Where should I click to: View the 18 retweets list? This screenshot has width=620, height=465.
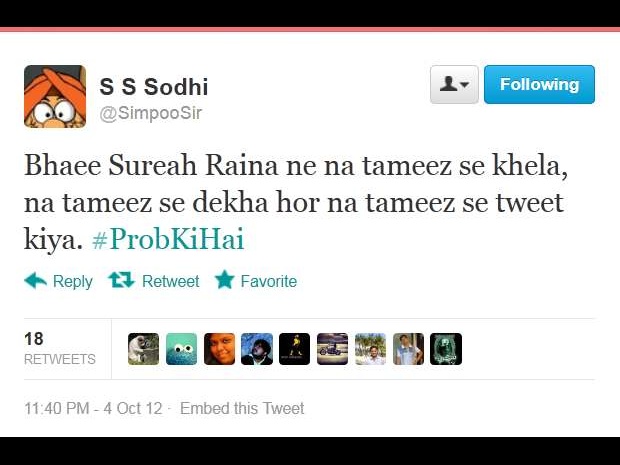click(60, 349)
